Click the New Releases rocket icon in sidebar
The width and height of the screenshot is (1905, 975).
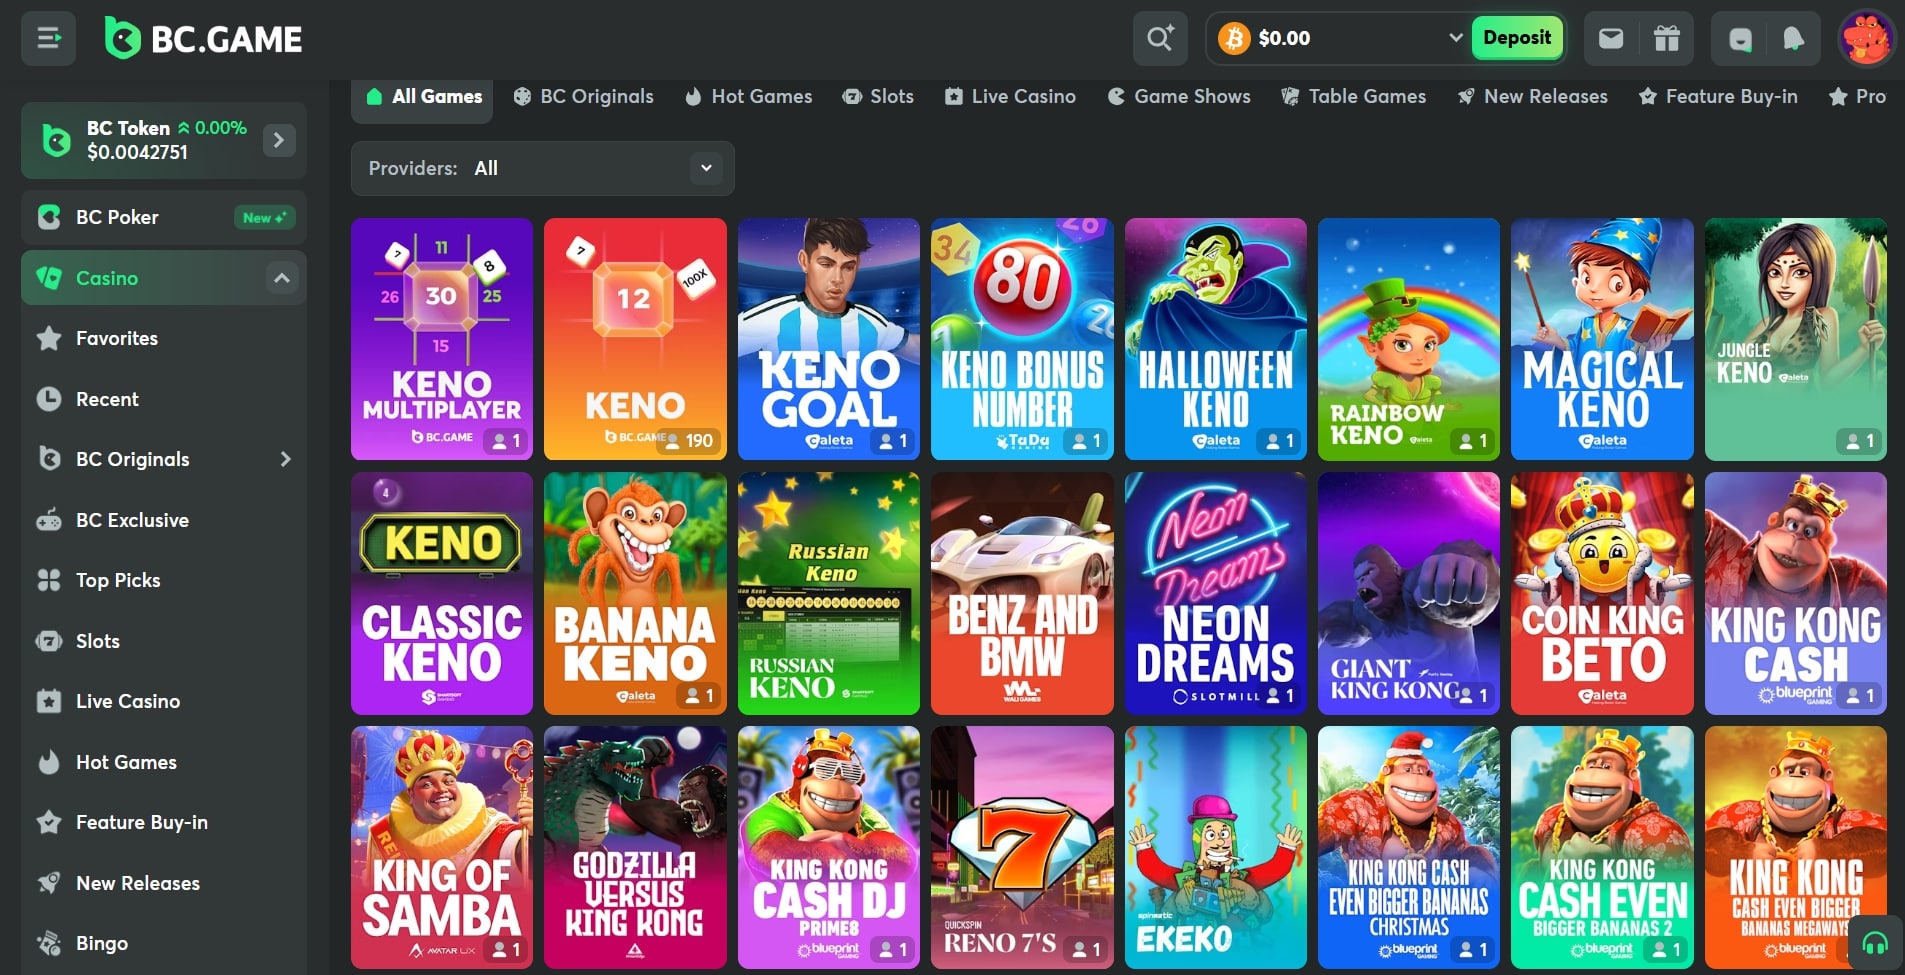click(x=49, y=883)
